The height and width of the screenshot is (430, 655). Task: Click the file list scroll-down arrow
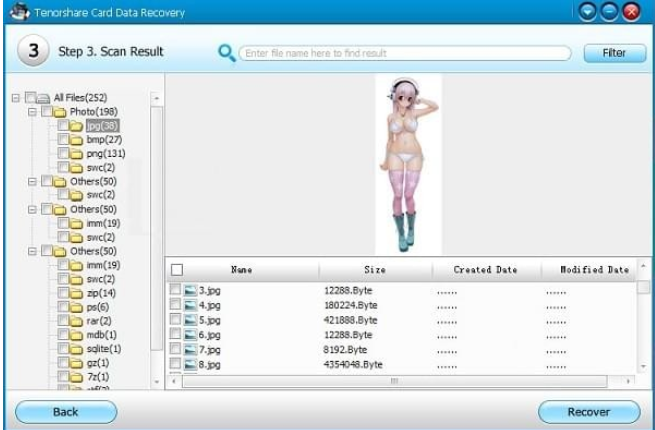pos(643,366)
